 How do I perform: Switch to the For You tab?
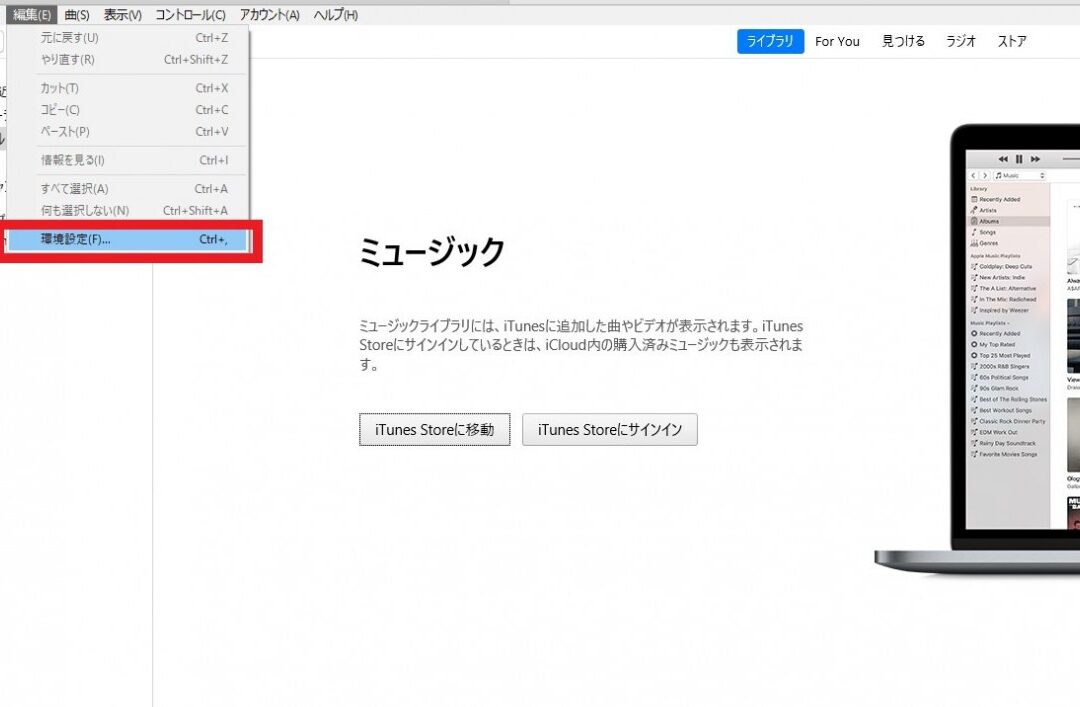pyautogui.click(x=837, y=41)
